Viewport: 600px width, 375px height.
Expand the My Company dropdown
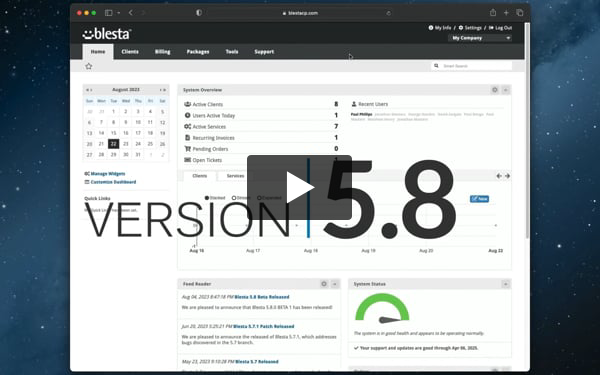point(480,38)
